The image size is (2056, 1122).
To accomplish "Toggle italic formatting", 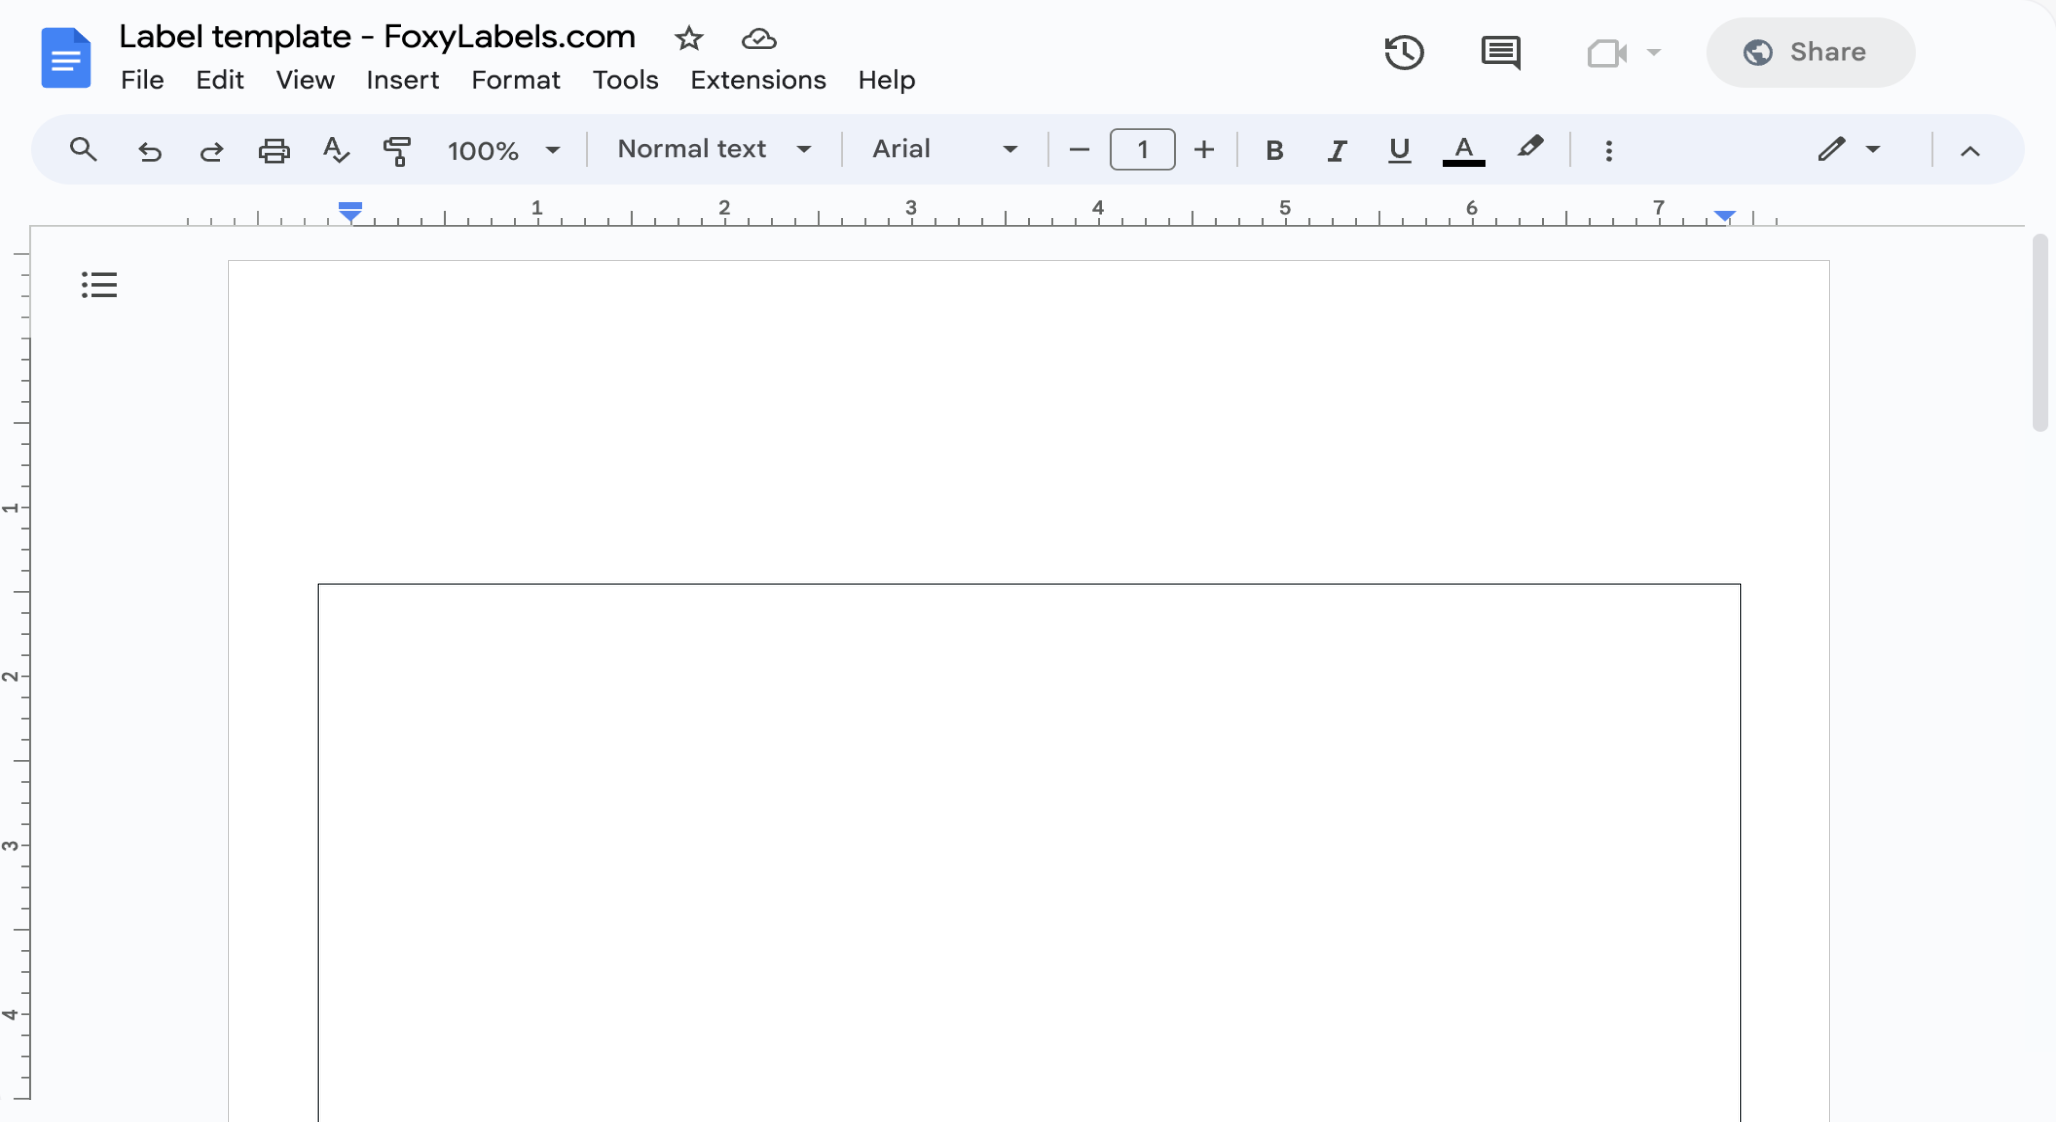I will point(1337,151).
